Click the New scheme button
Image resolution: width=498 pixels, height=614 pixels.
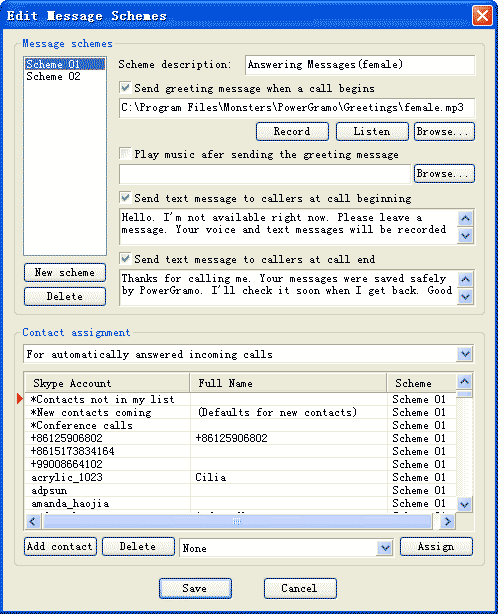65,273
